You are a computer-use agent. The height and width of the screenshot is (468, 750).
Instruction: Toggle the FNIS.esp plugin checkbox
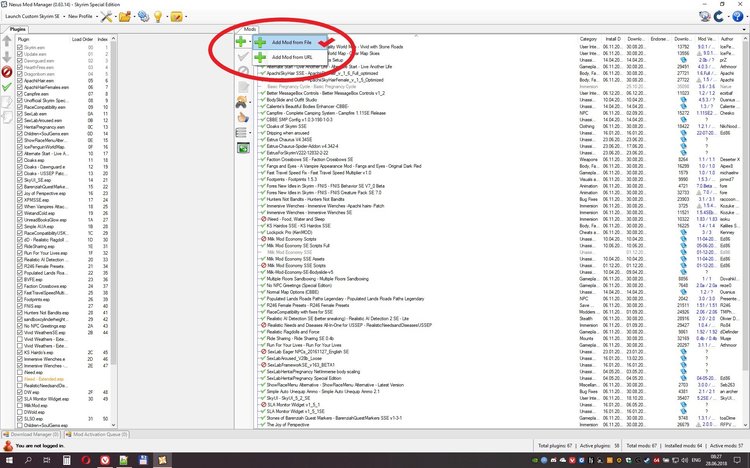pyautogui.click(x=20, y=306)
